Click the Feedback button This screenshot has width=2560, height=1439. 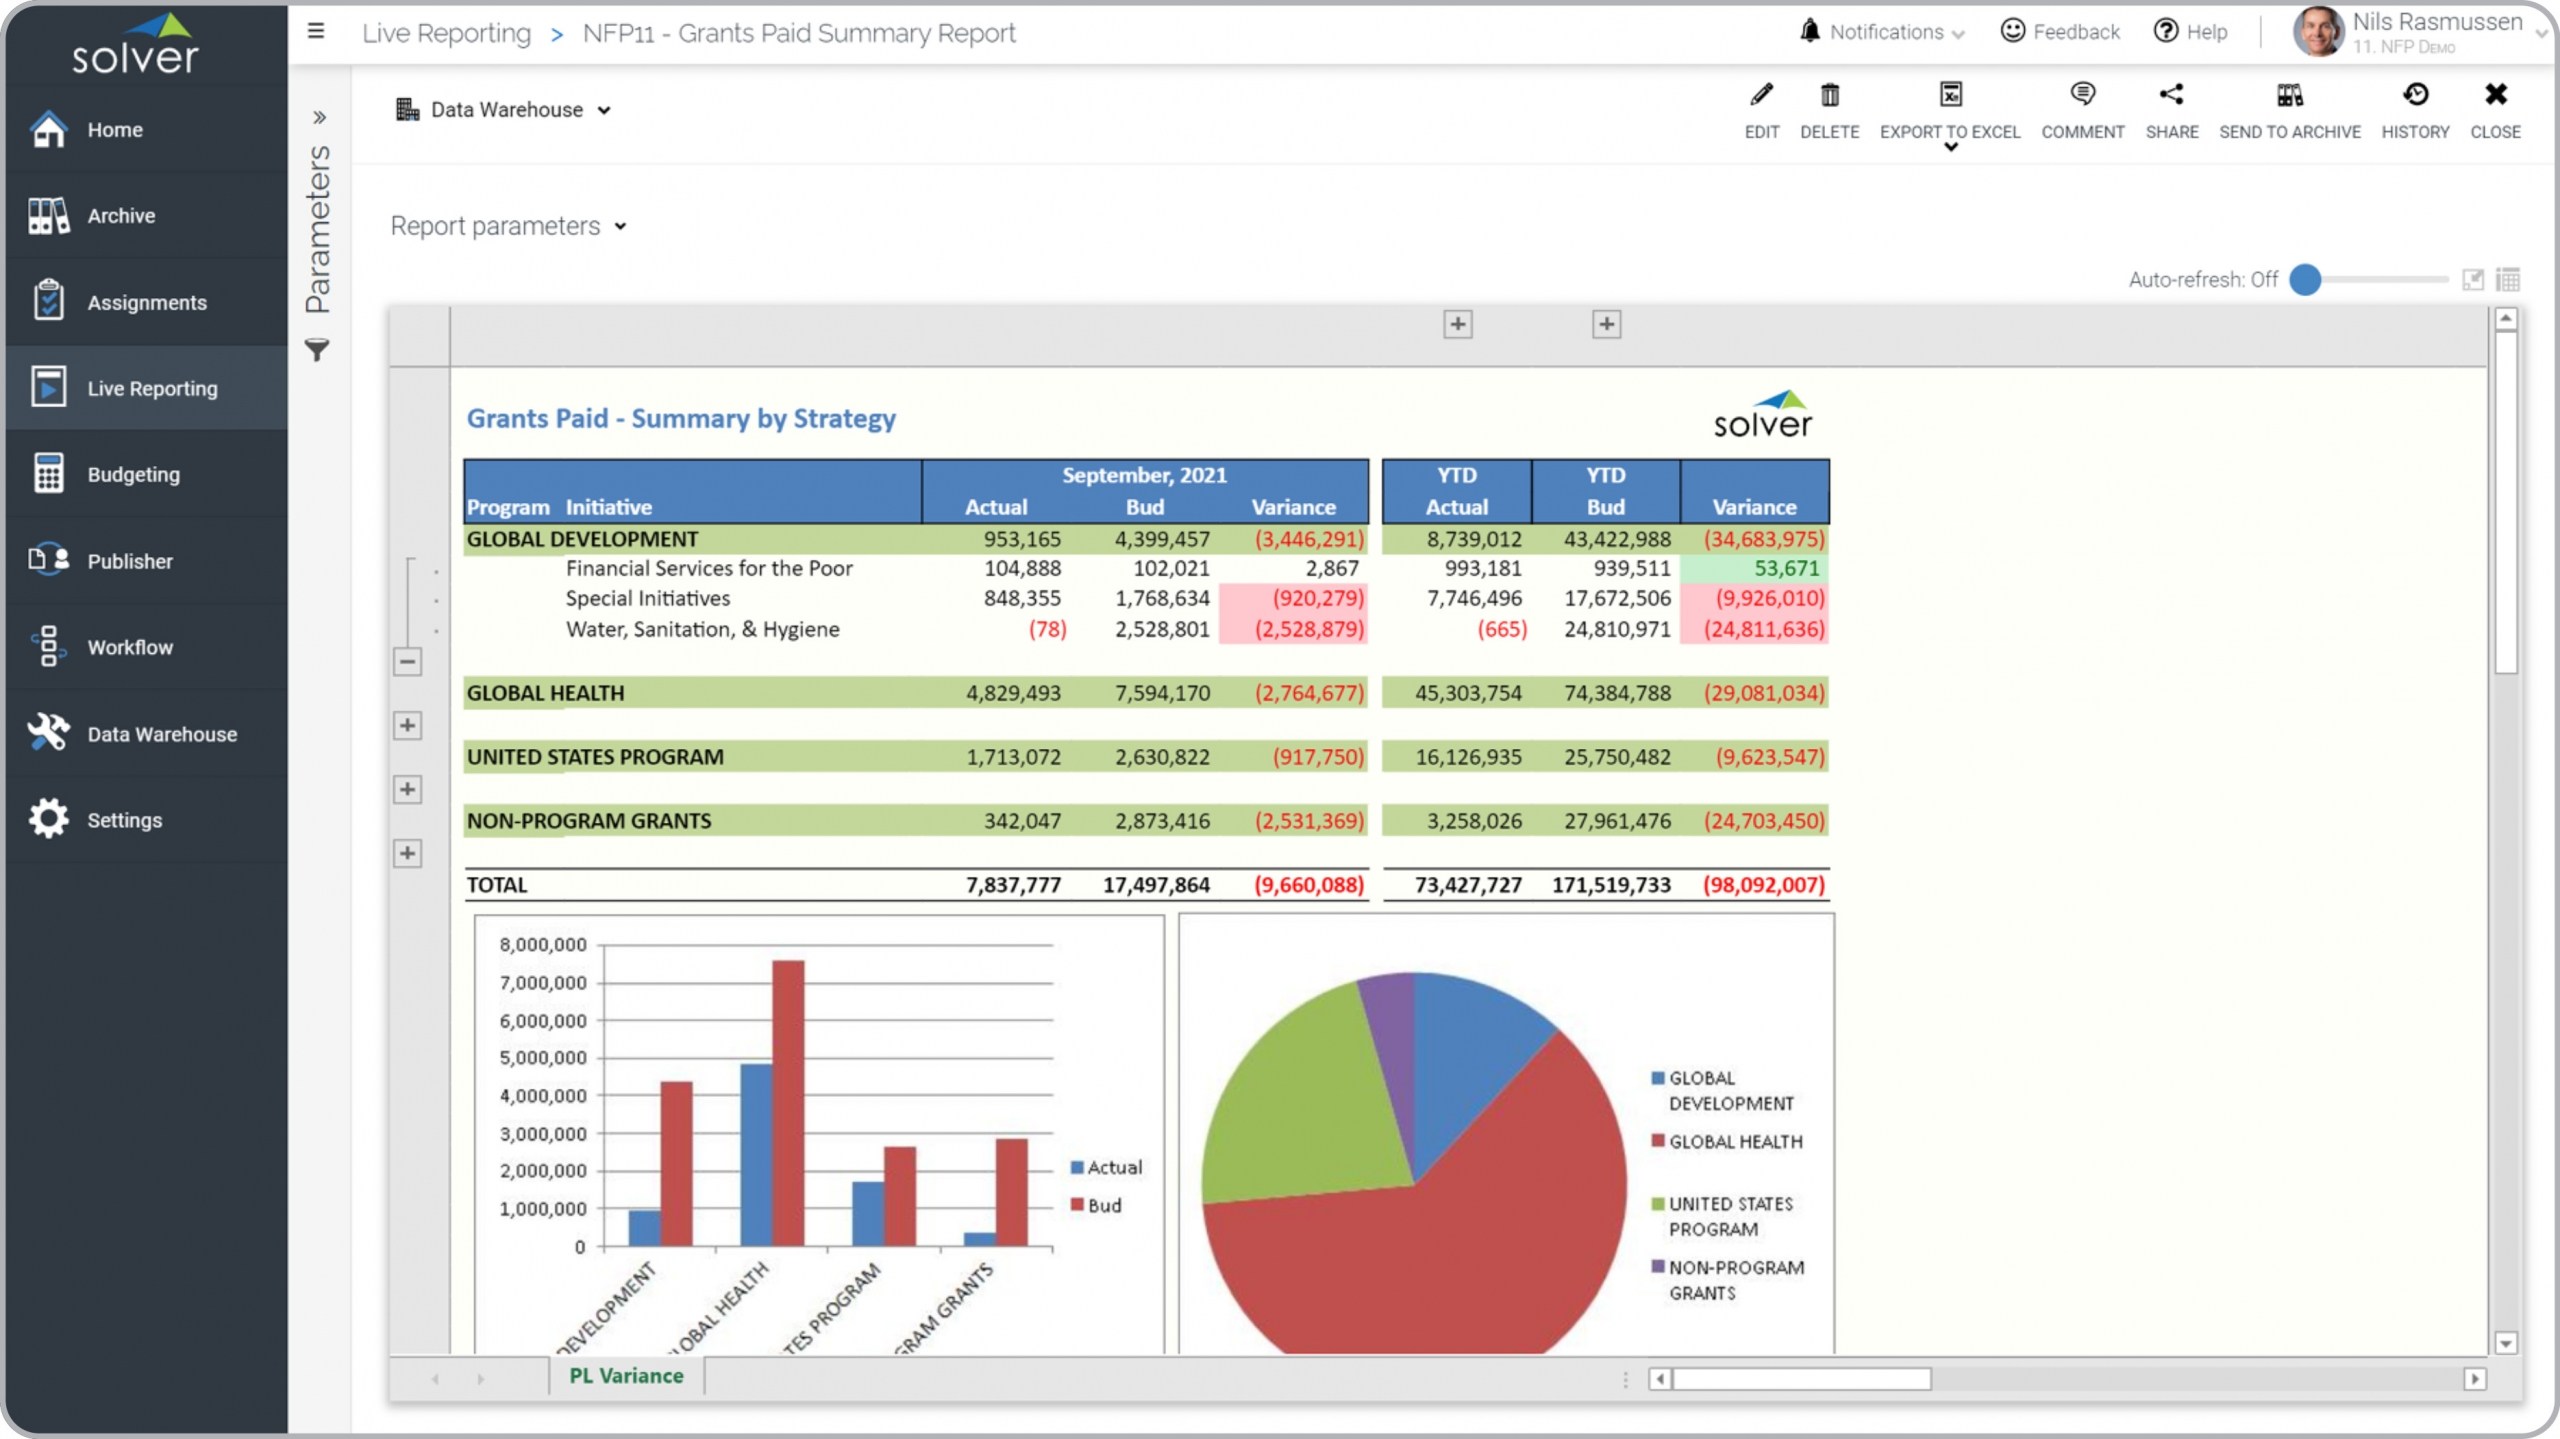click(2060, 32)
